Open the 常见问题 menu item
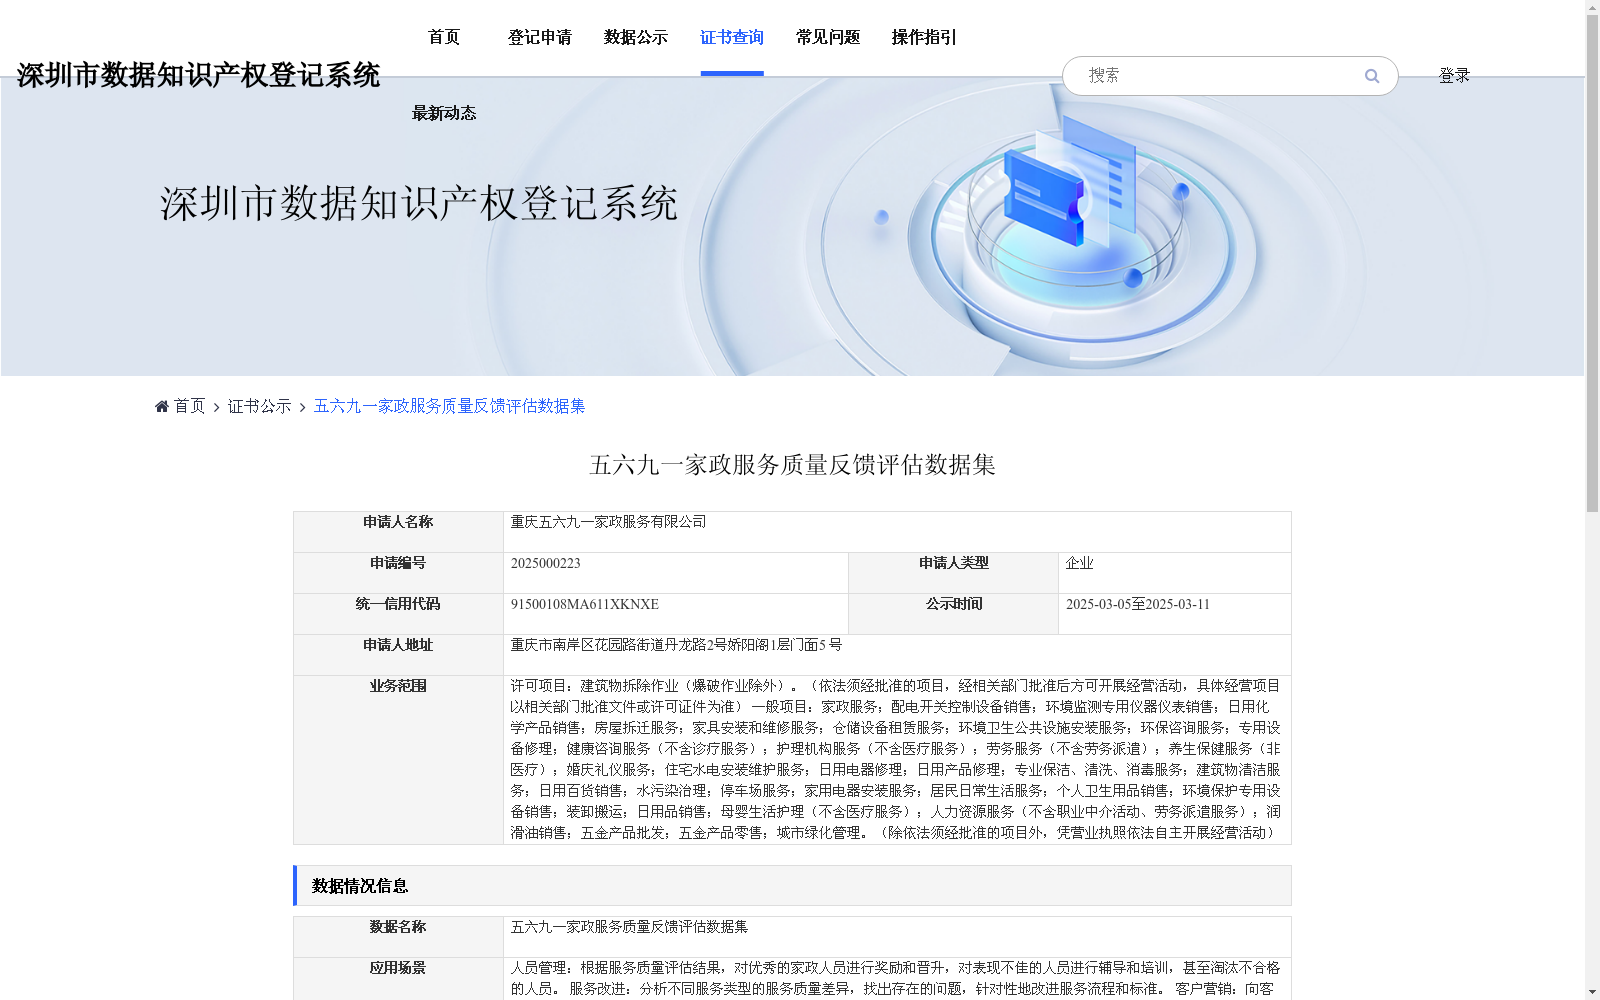Screen dimensions: 1600x1000 (x=828, y=38)
